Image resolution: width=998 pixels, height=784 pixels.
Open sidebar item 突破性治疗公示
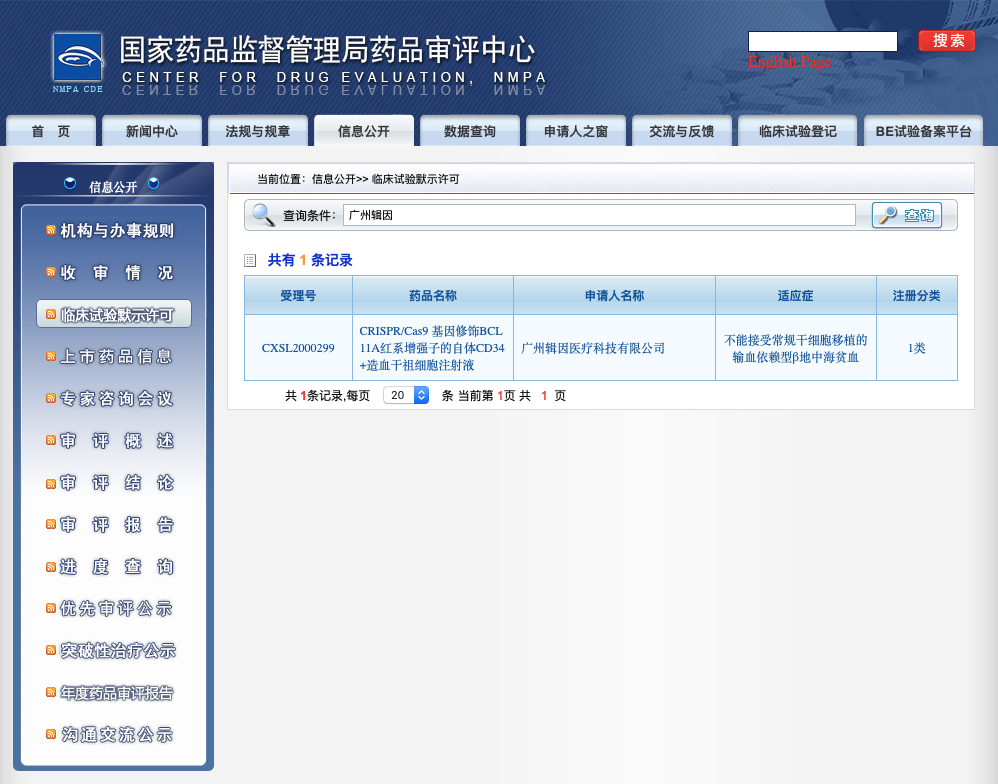click(118, 650)
